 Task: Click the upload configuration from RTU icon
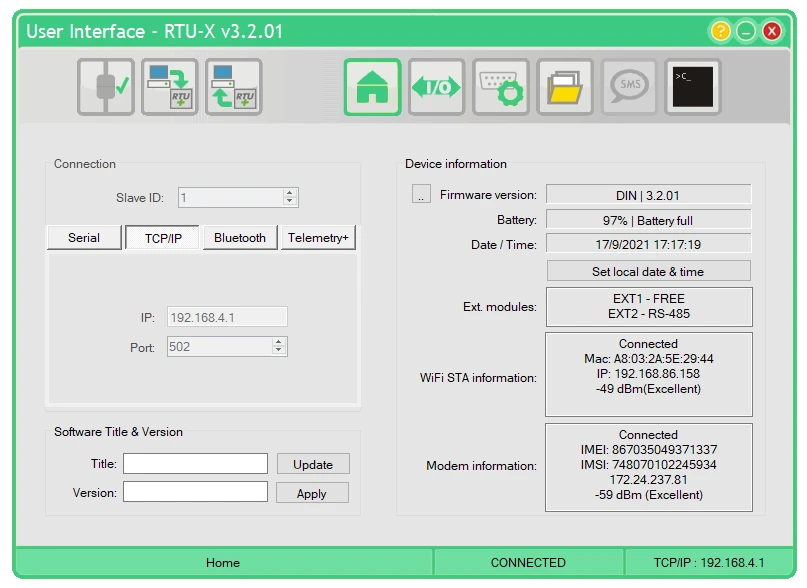pyautogui.click(x=234, y=87)
